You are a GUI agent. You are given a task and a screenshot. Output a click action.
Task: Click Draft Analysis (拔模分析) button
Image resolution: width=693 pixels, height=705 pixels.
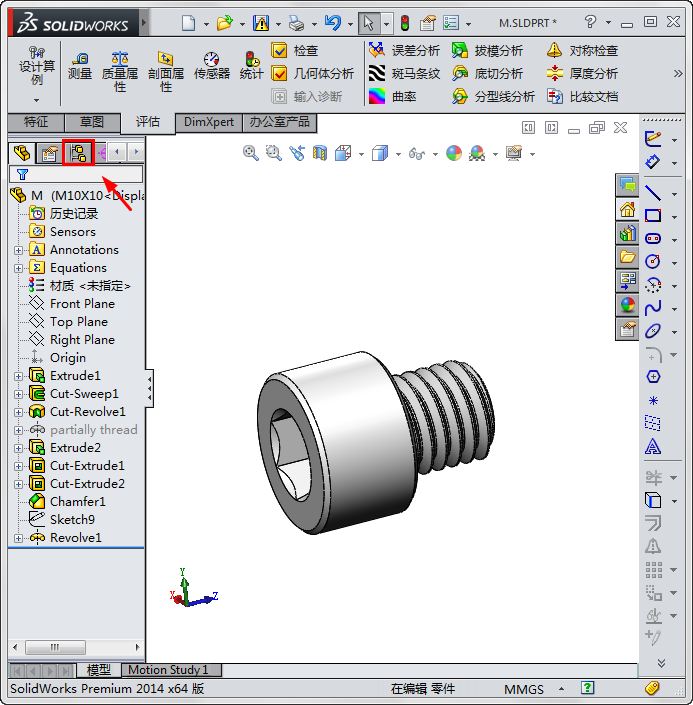[x=487, y=50]
